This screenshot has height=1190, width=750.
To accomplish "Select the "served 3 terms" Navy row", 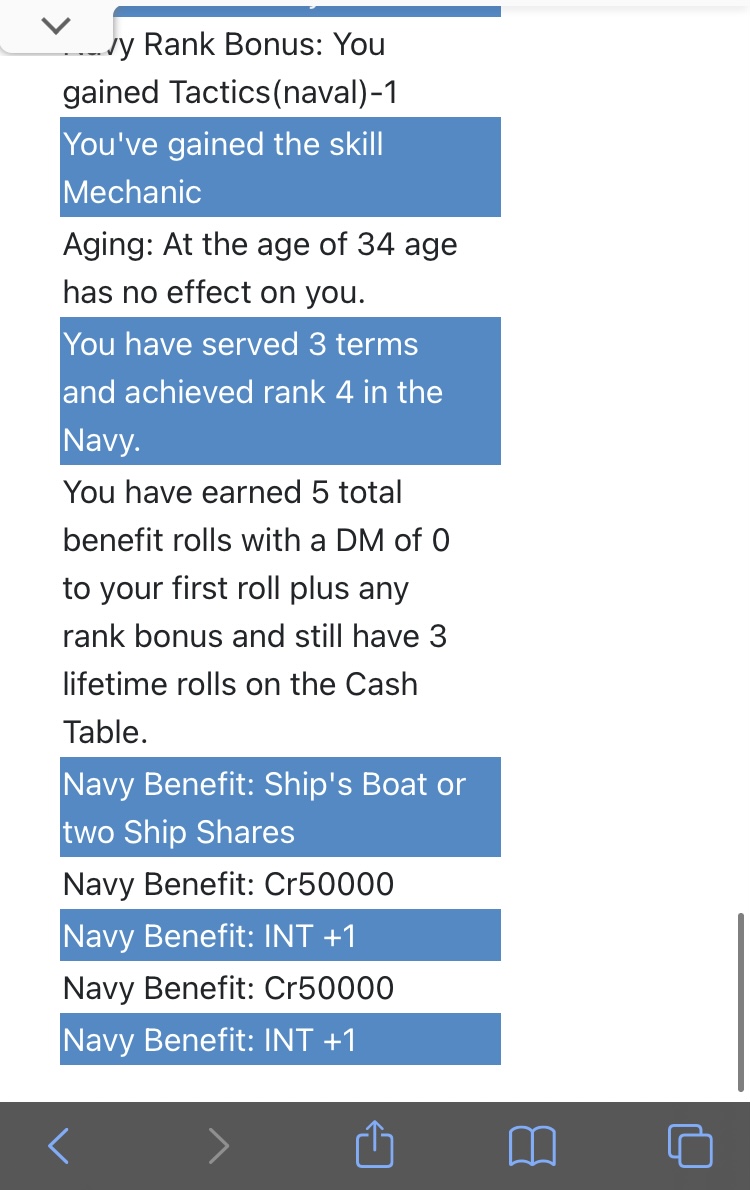I will [280, 391].
